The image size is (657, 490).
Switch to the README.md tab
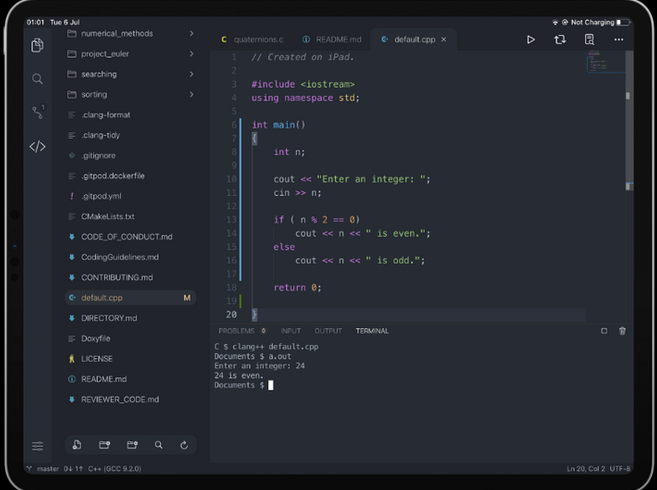click(x=332, y=39)
